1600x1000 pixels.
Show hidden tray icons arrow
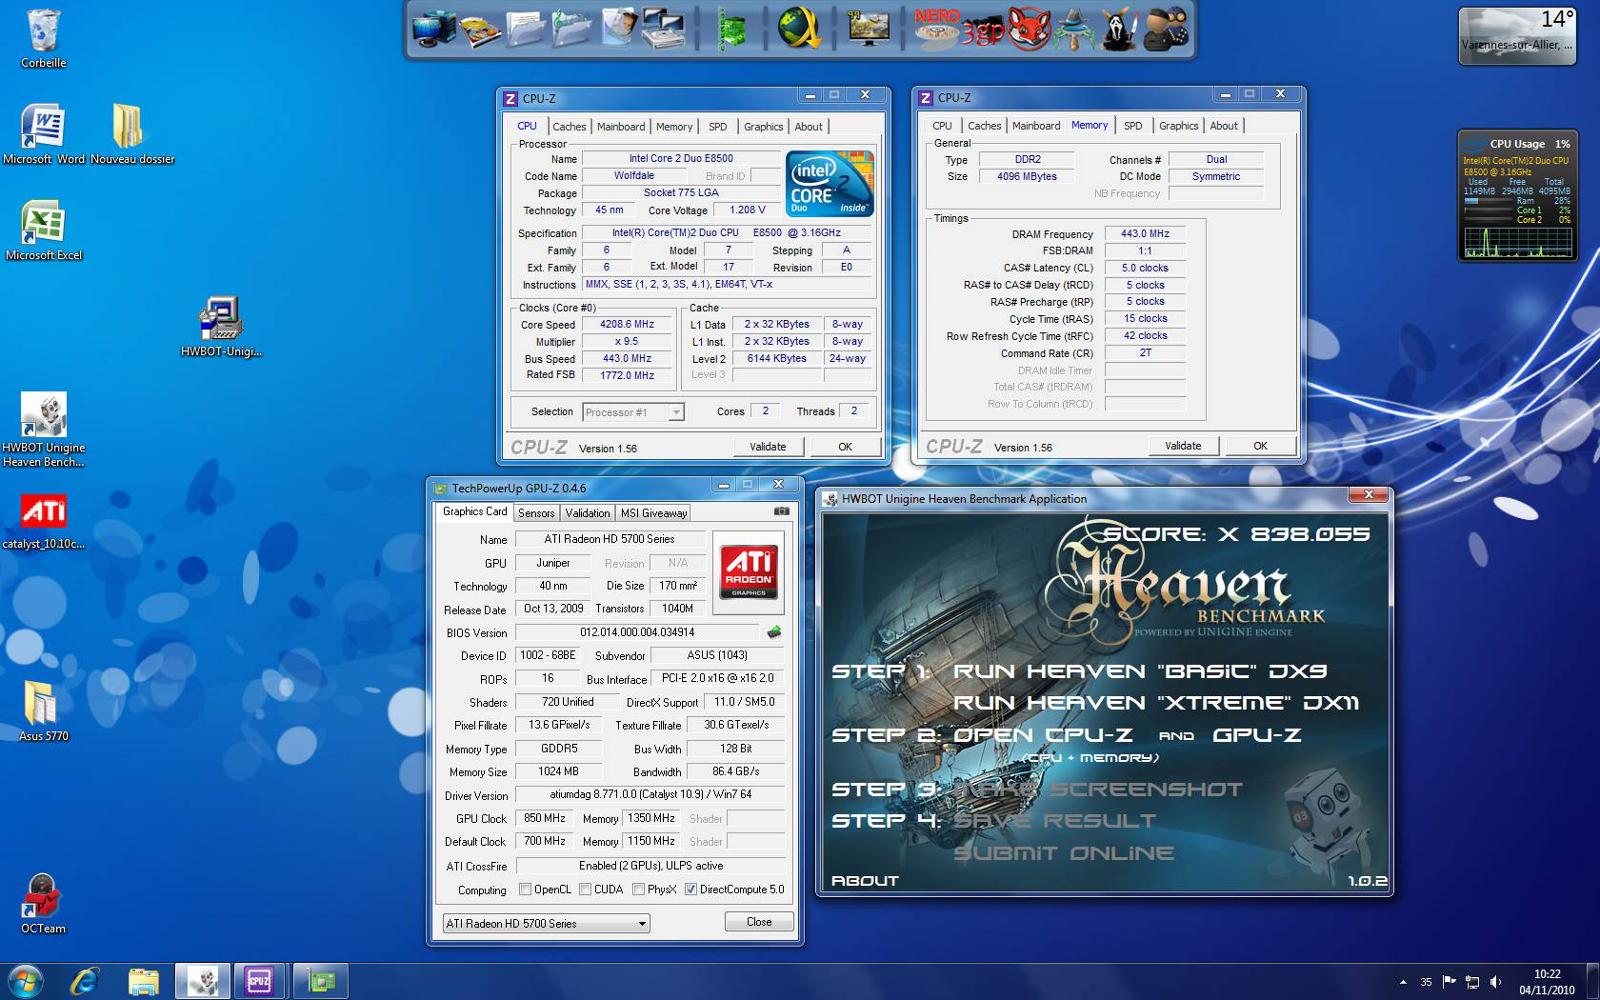coord(1402,982)
